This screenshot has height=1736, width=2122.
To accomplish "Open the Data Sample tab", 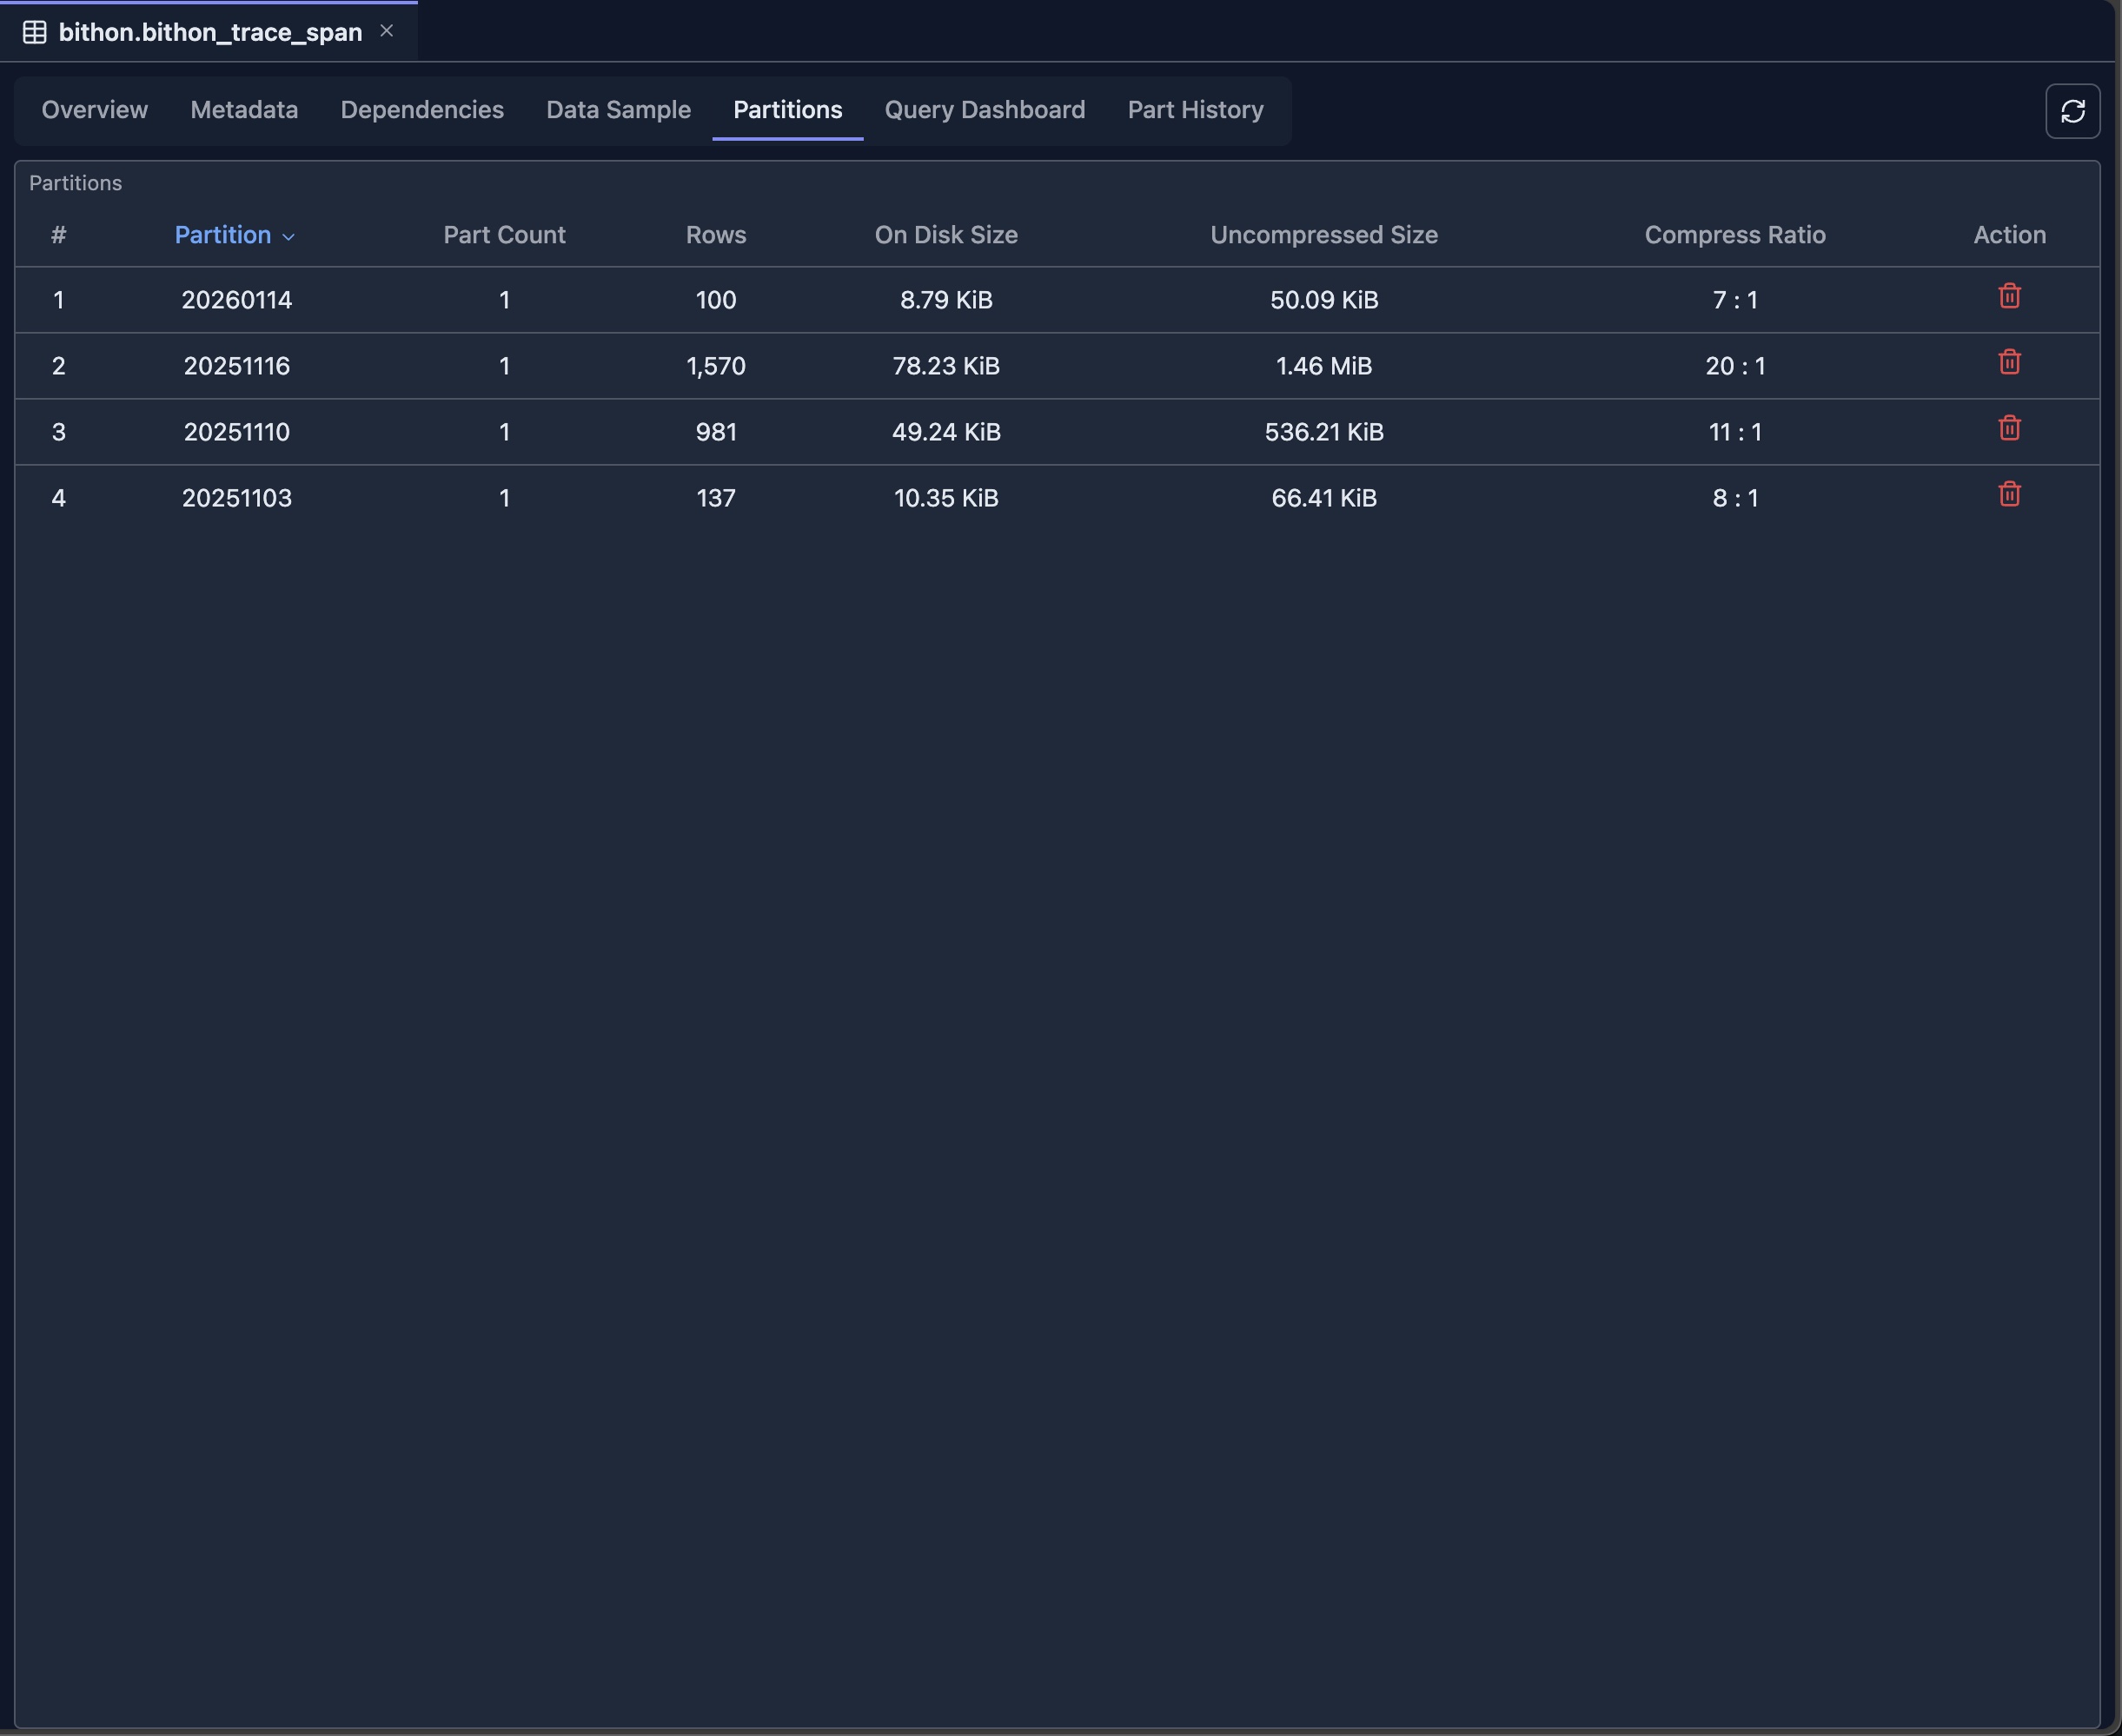I will click(x=618, y=110).
